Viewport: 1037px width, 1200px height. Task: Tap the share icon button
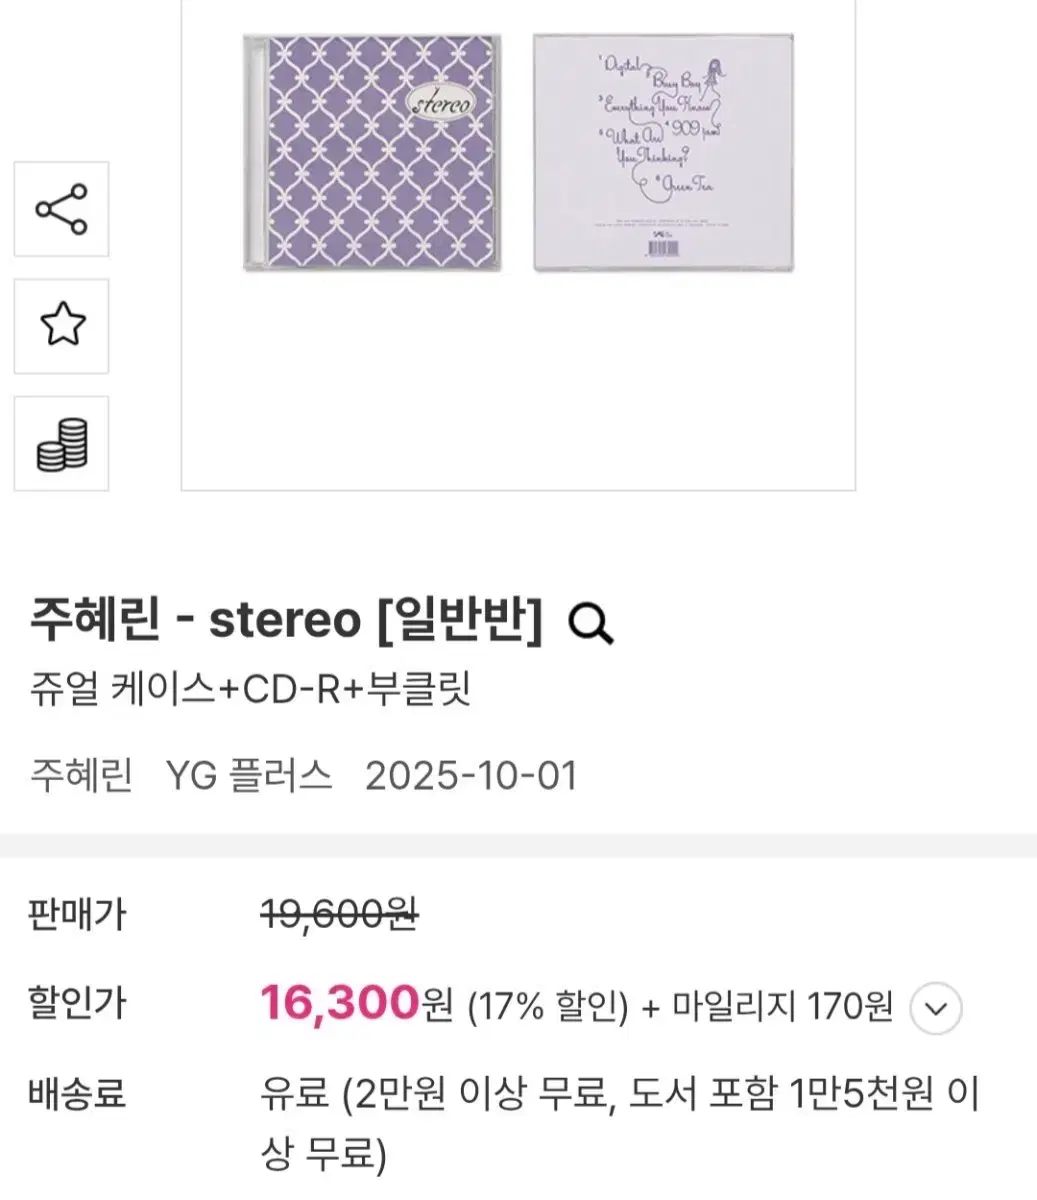(61, 209)
